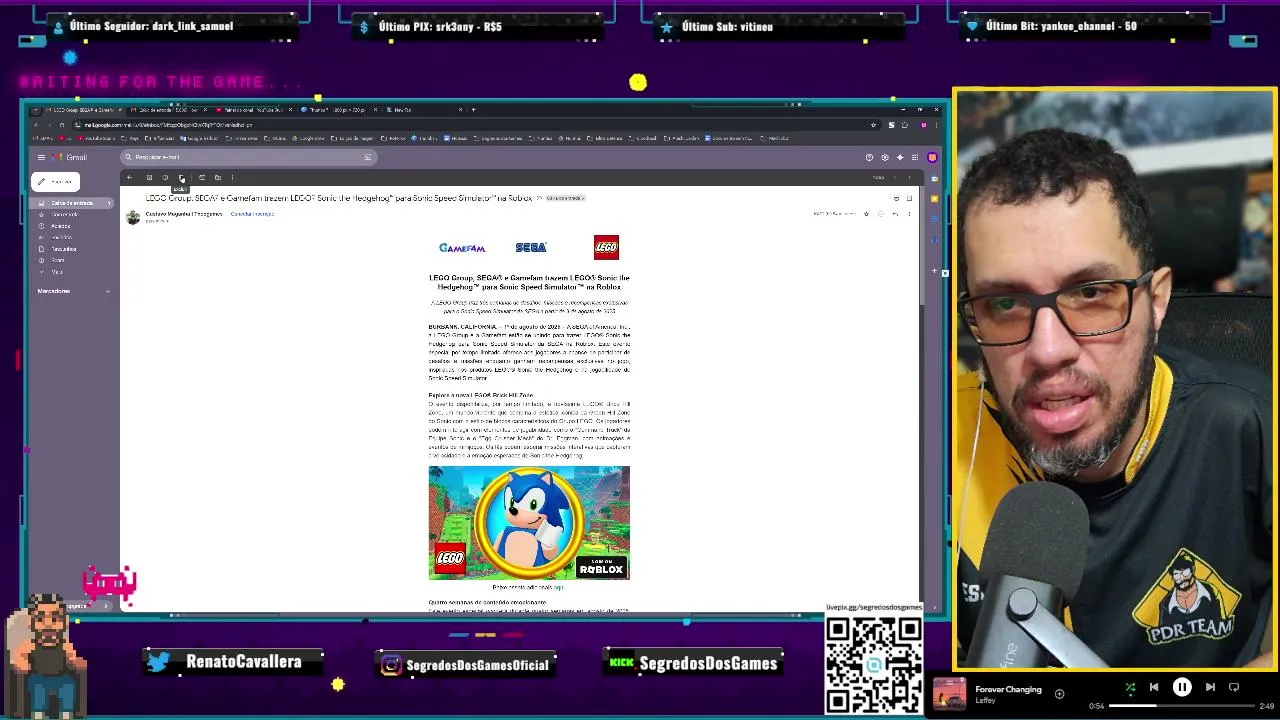Open the starred messages folder
The height and width of the screenshot is (720, 1280).
click(x=65, y=215)
